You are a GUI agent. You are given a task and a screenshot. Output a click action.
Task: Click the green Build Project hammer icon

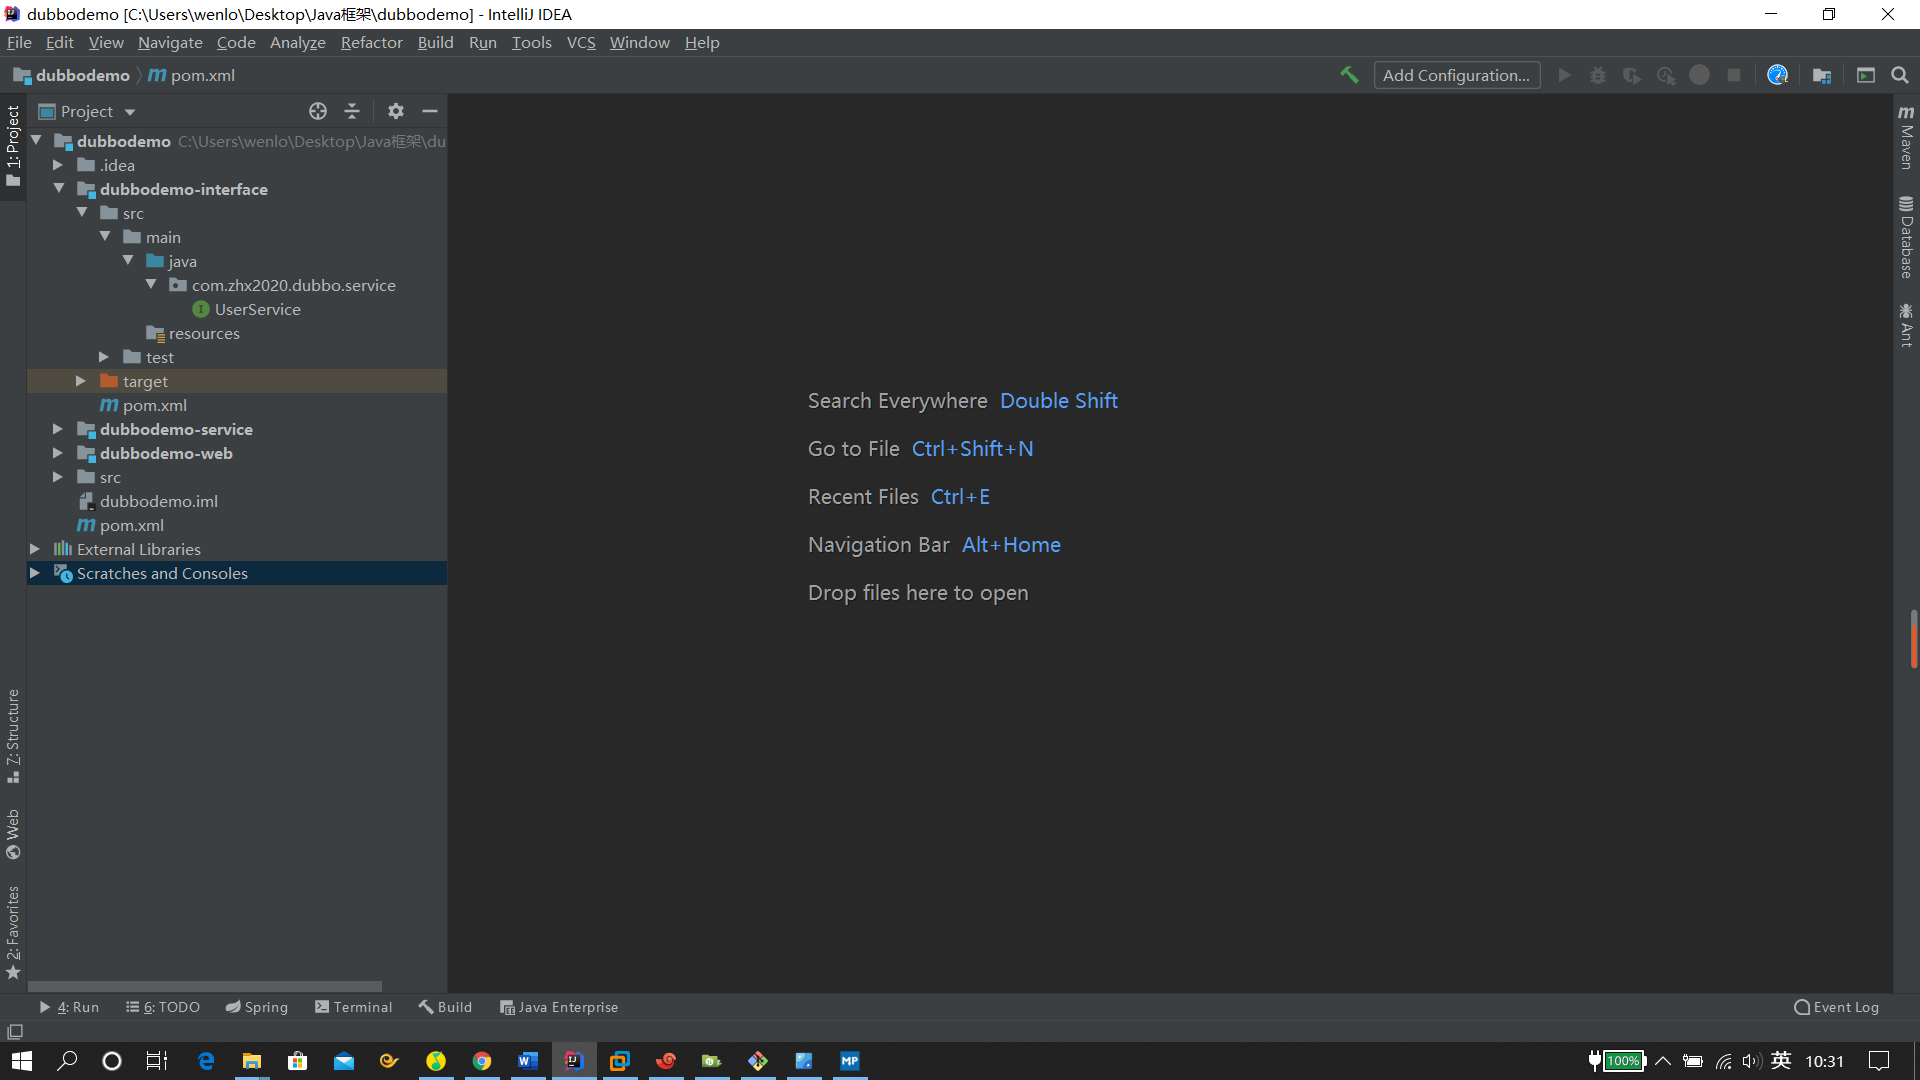(x=1349, y=75)
